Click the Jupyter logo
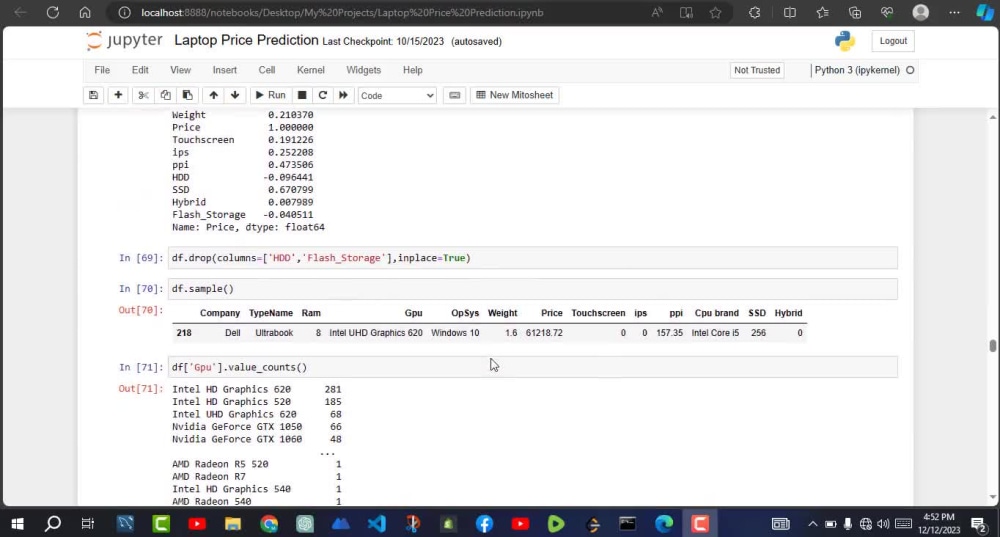The image size is (1000, 537). (125, 40)
